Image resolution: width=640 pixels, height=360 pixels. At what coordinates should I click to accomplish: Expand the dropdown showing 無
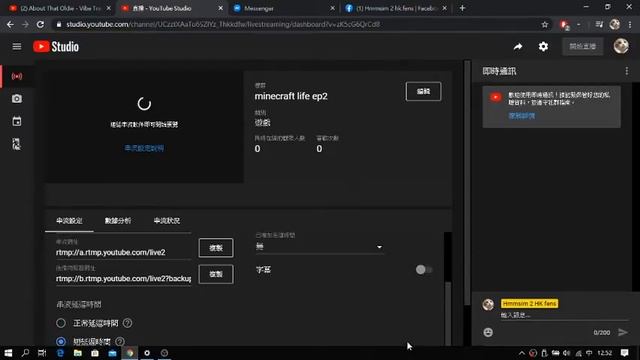[x=319, y=247]
